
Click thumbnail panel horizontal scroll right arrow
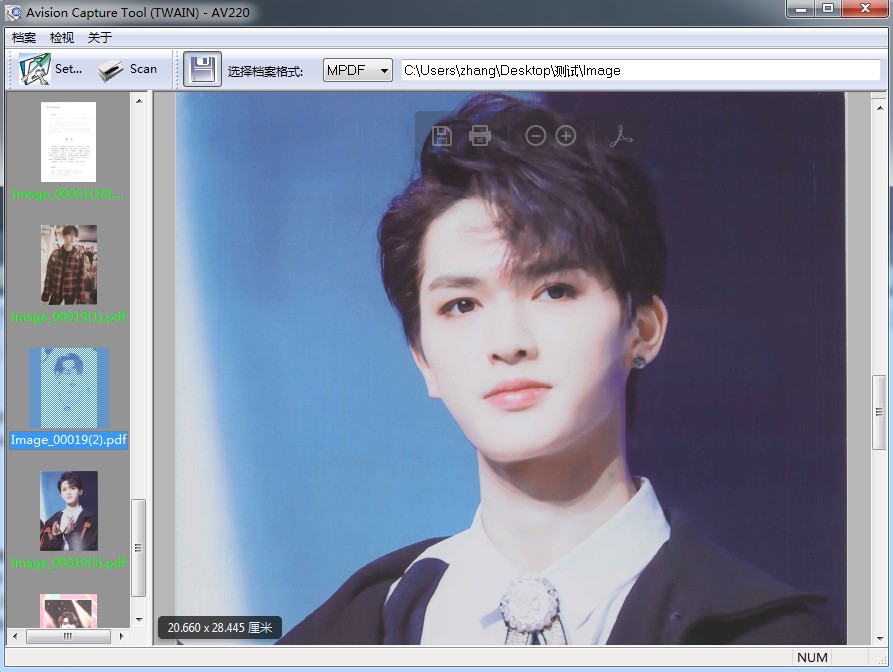point(121,636)
